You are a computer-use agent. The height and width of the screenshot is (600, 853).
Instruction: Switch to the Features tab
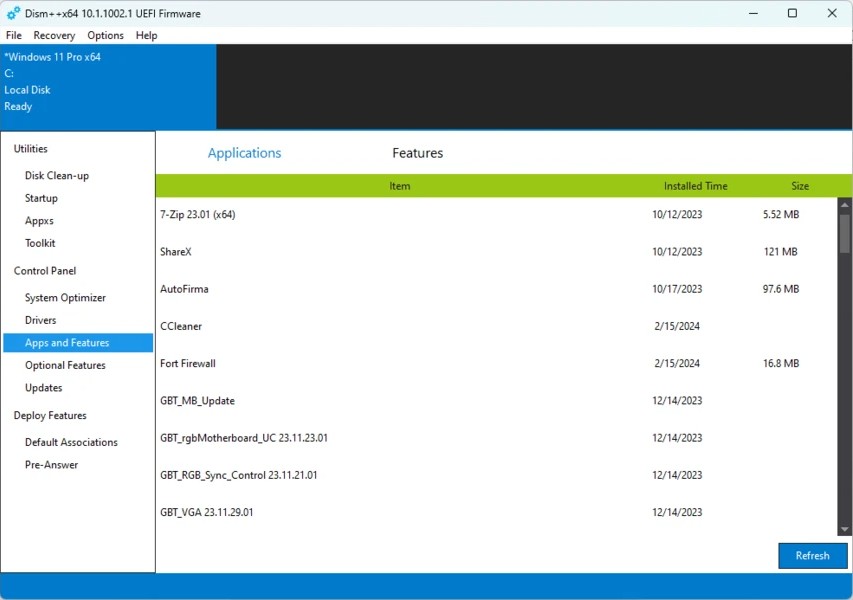(x=417, y=153)
